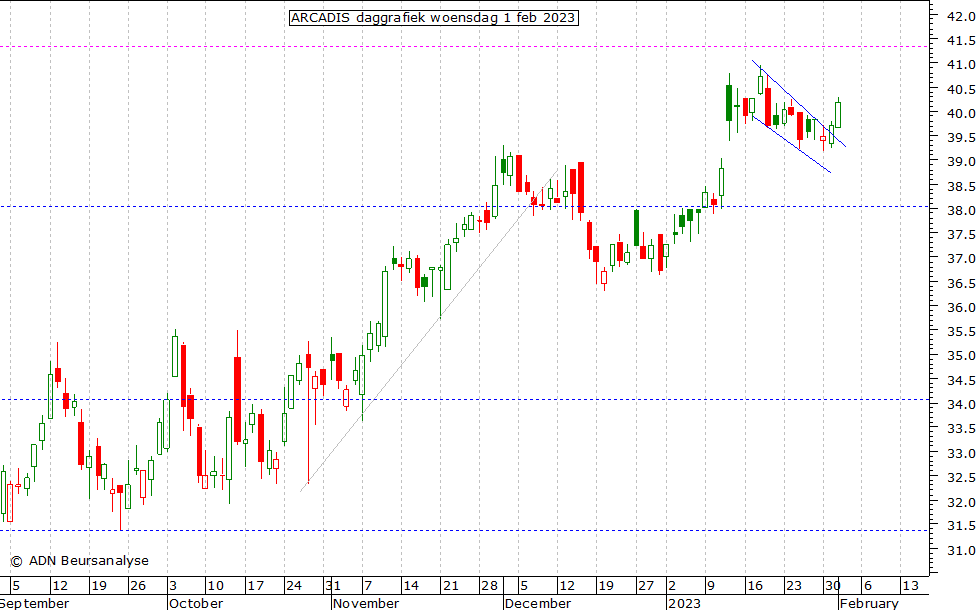This screenshot has width=980, height=610.
Task: Select the 38.5 price axis label
Action: click(961, 186)
